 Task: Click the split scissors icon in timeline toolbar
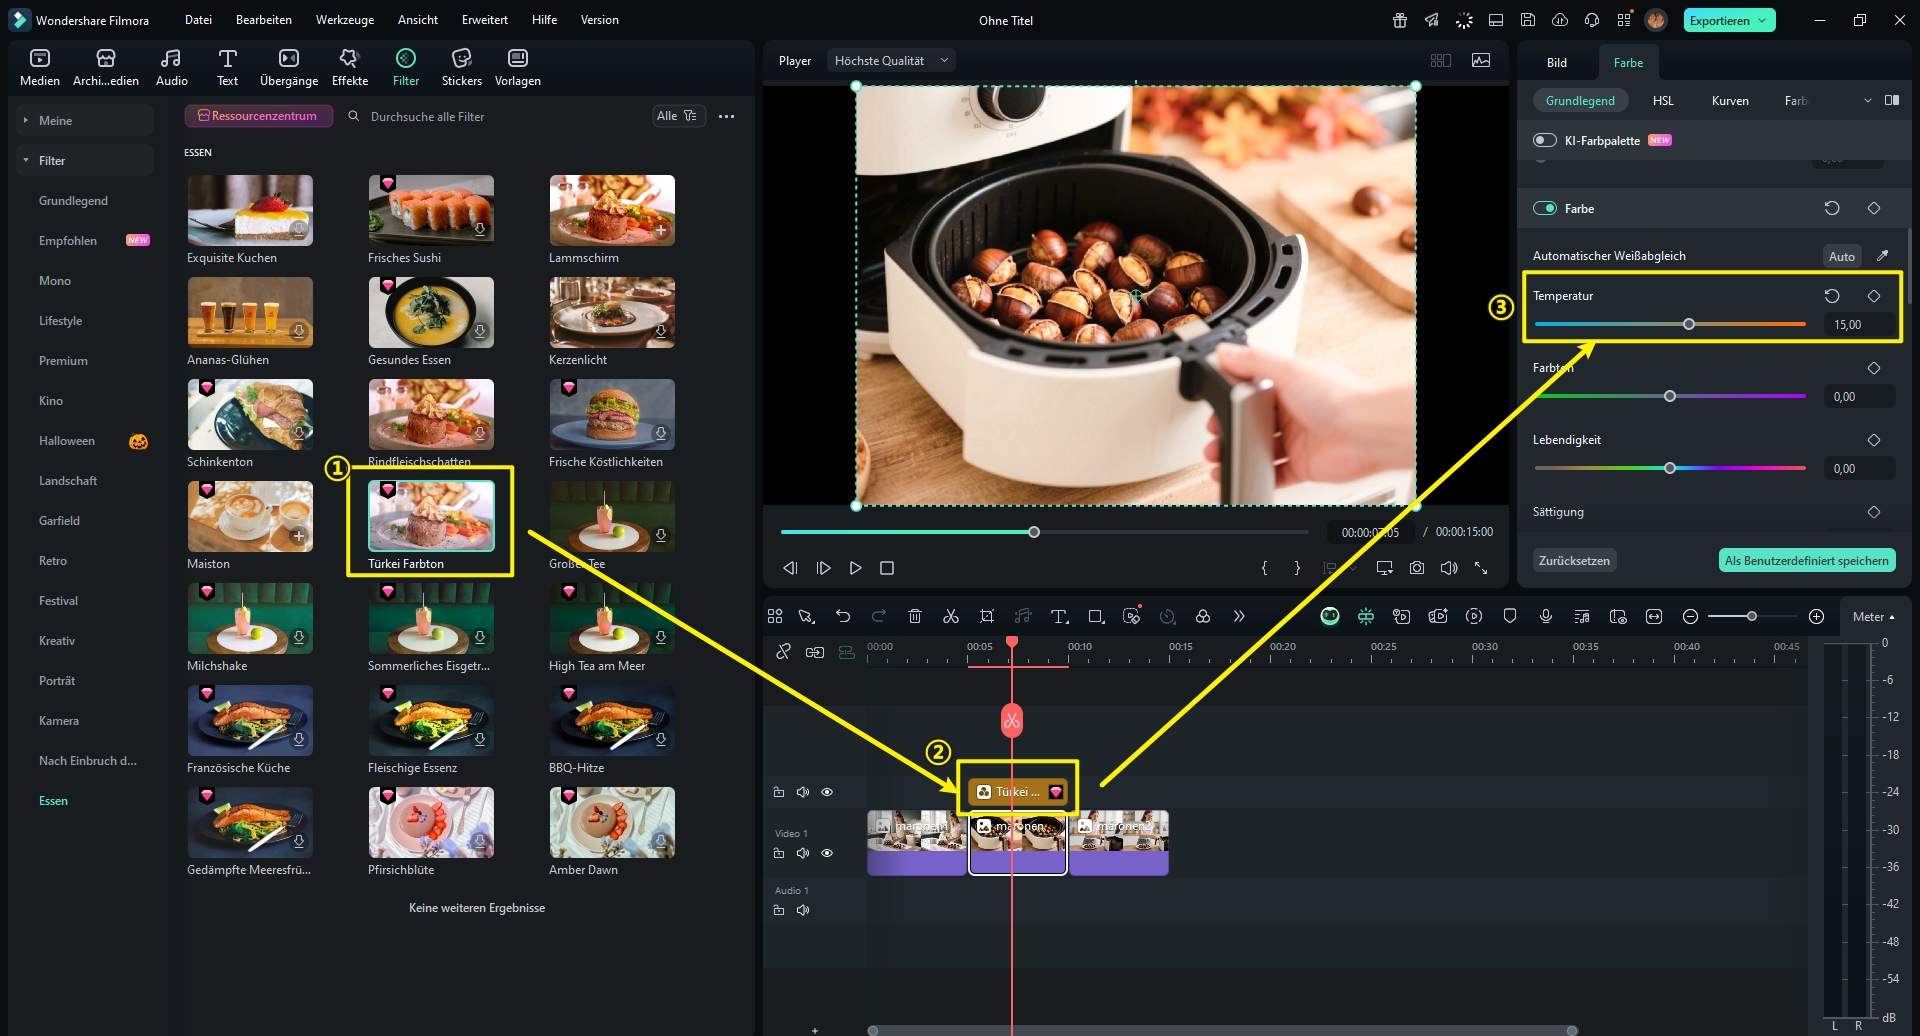coord(950,617)
